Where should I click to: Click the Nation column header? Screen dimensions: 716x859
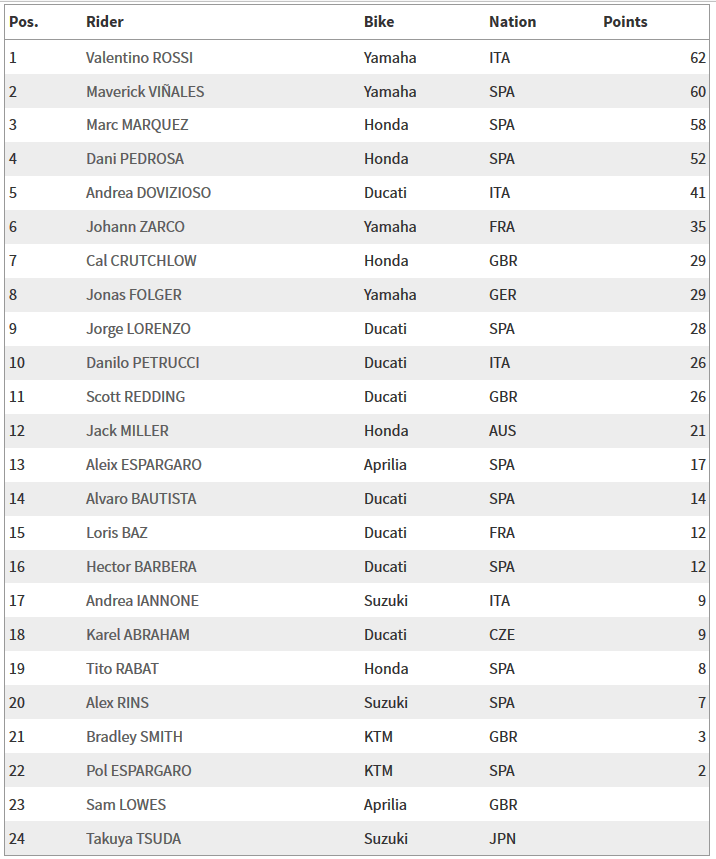click(512, 22)
